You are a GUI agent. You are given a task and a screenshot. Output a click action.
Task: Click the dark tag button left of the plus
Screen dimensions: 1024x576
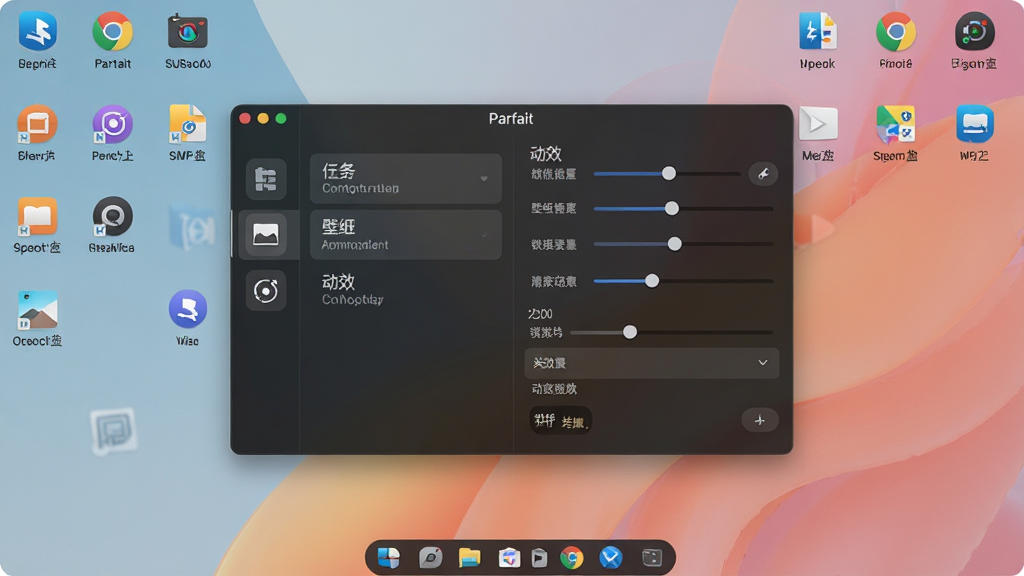[x=560, y=421]
